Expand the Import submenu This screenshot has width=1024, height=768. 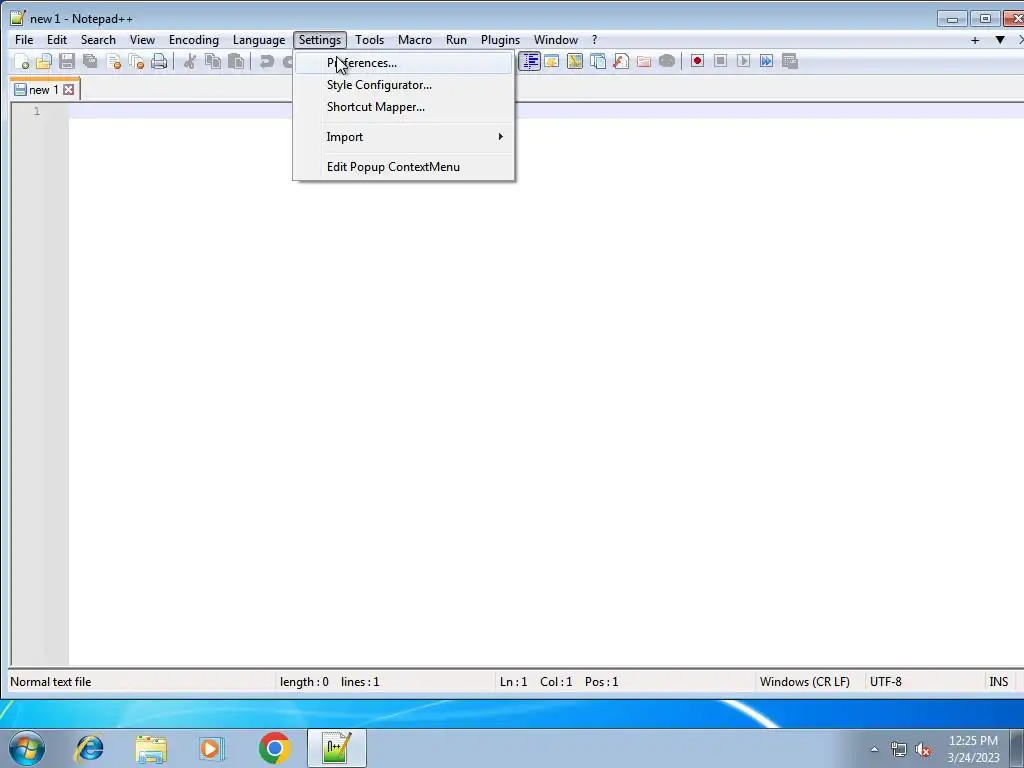404,137
